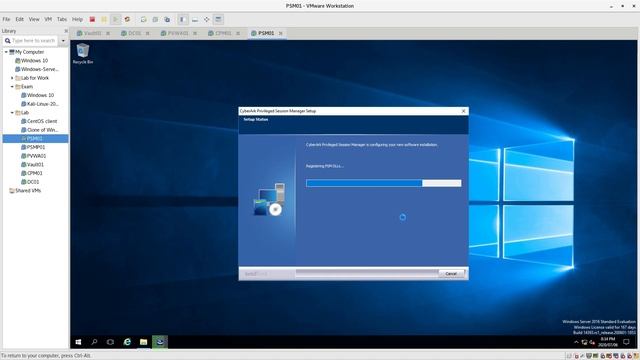Select Windows-Serve... VM in Library
This screenshot has height=360, width=640.
(37, 69)
